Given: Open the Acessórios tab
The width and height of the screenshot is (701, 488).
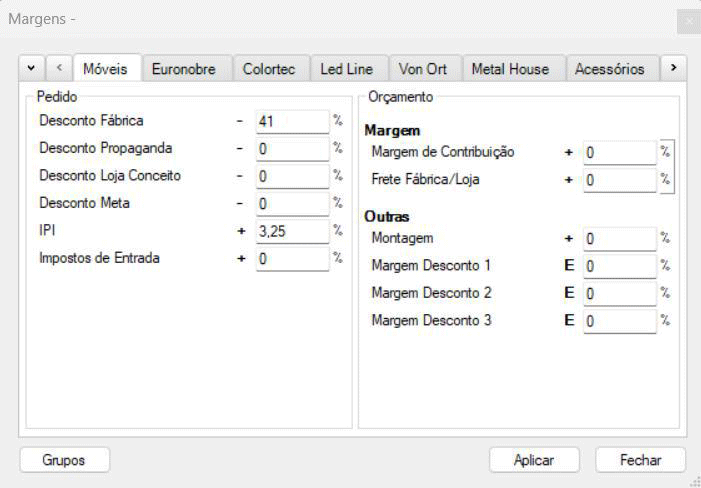Looking at the screenshot, I should tap(609, 69).
